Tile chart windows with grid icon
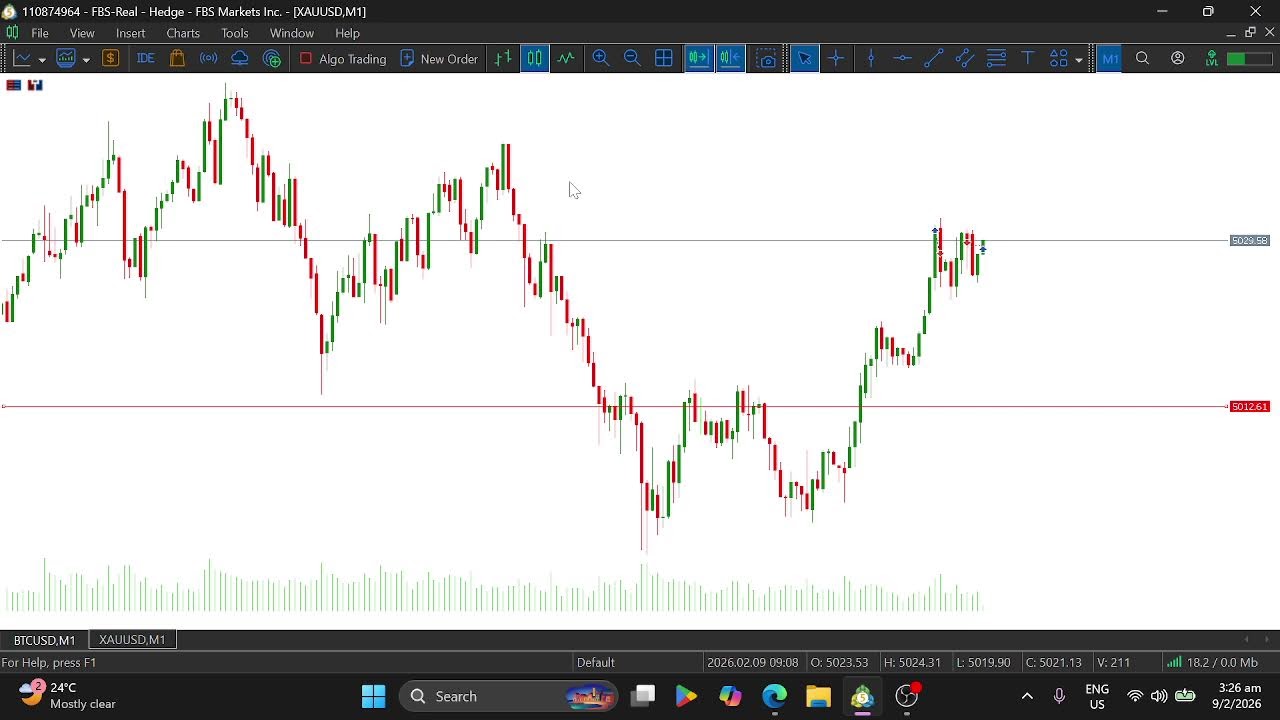1280x720 pixels. (x=664, y=59)
